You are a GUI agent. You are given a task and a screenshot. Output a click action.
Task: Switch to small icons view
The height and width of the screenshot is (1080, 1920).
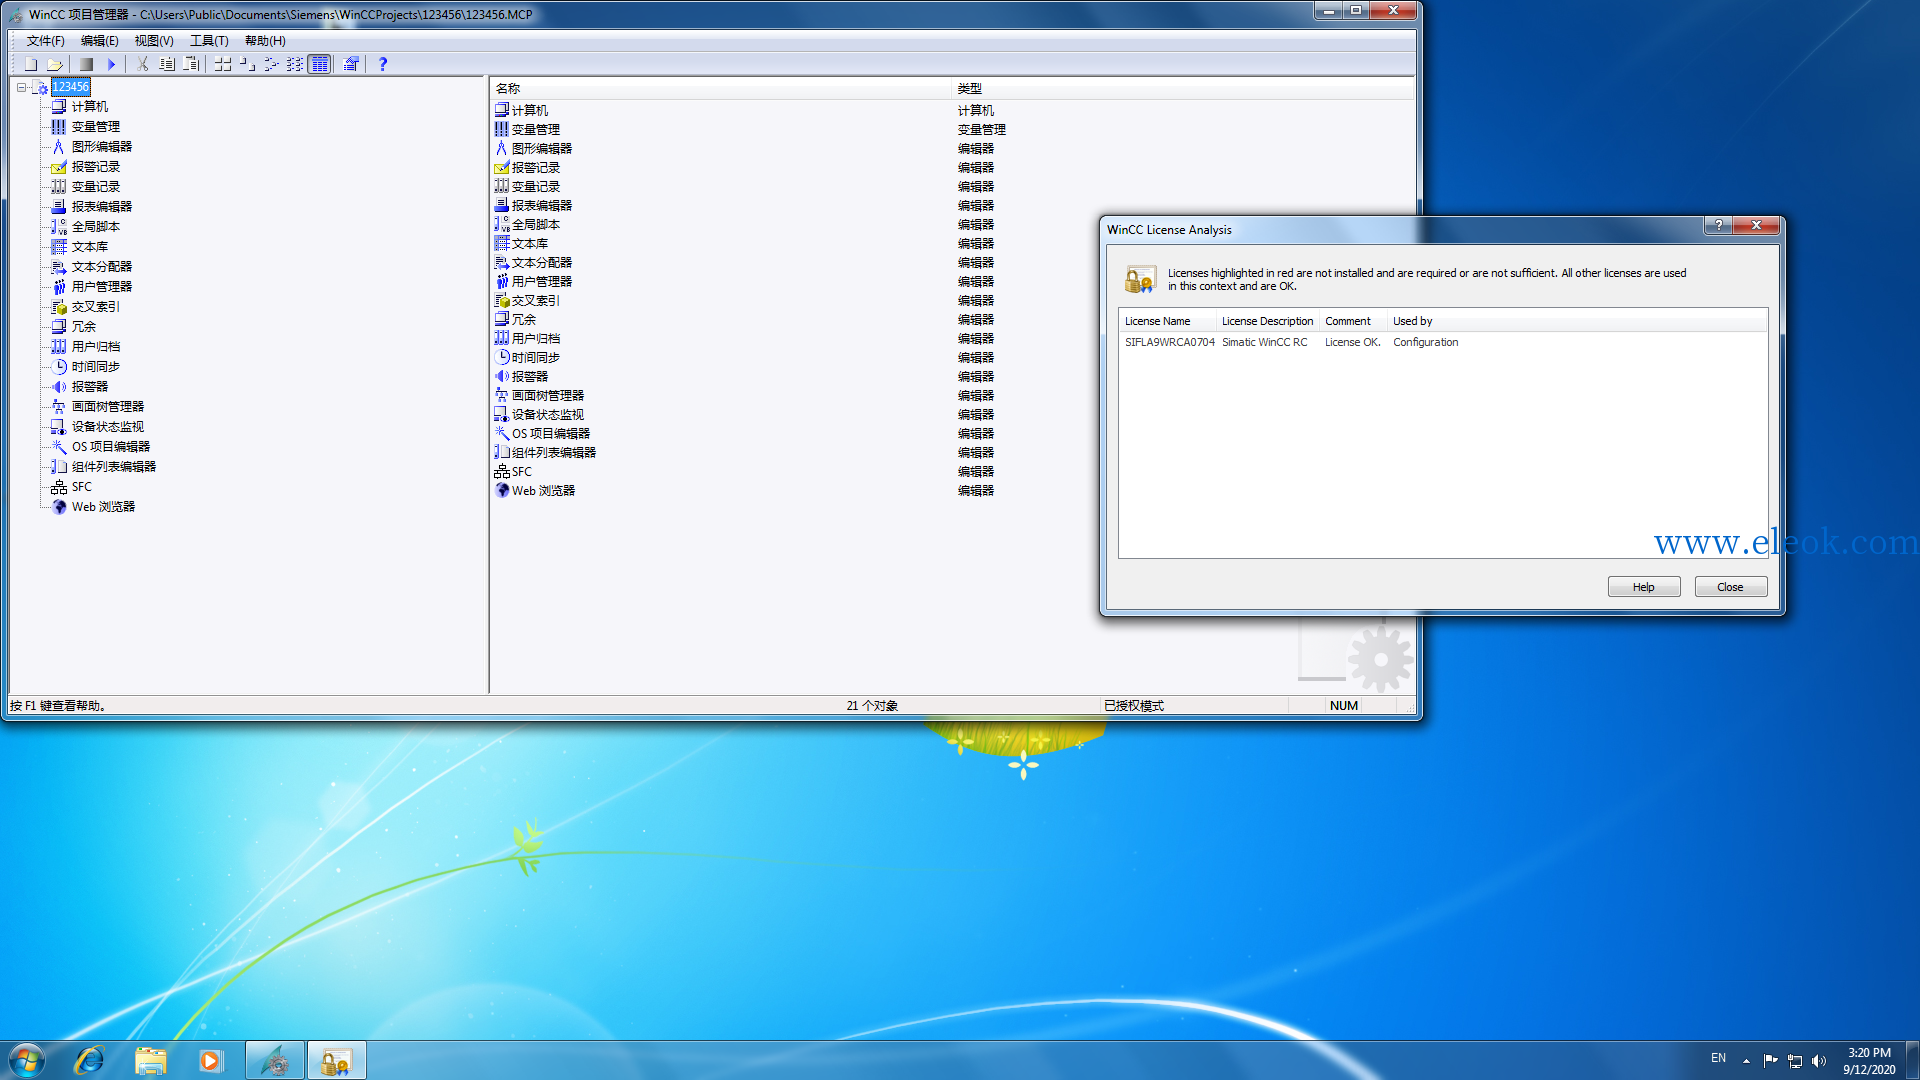(247, 64)
